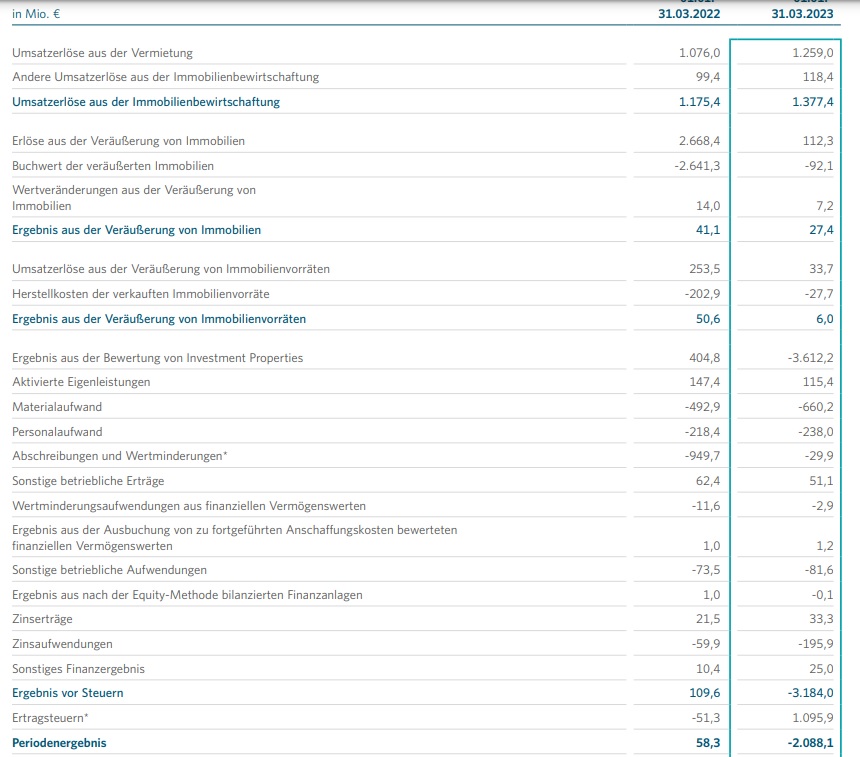Click value 112,3
The height and width of the screenshot is (757, 860).
[x=818, y=141]
